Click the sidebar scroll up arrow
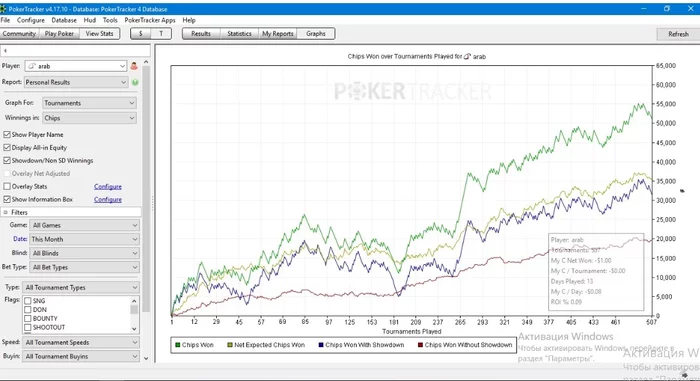700x381 pixels. click(146, 62)
